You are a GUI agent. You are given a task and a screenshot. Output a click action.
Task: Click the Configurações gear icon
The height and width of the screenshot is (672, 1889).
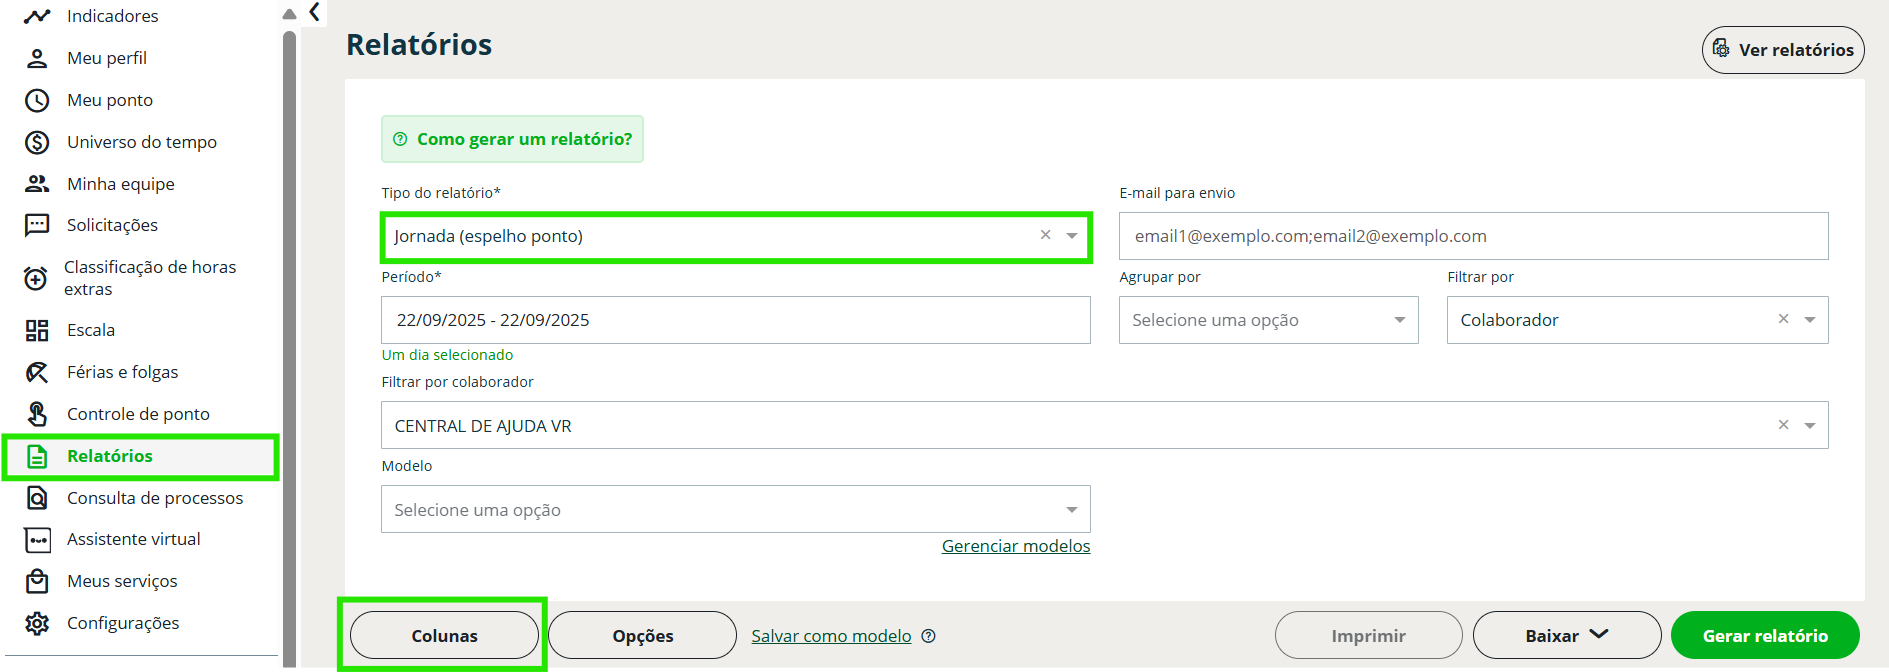(37, 623)
